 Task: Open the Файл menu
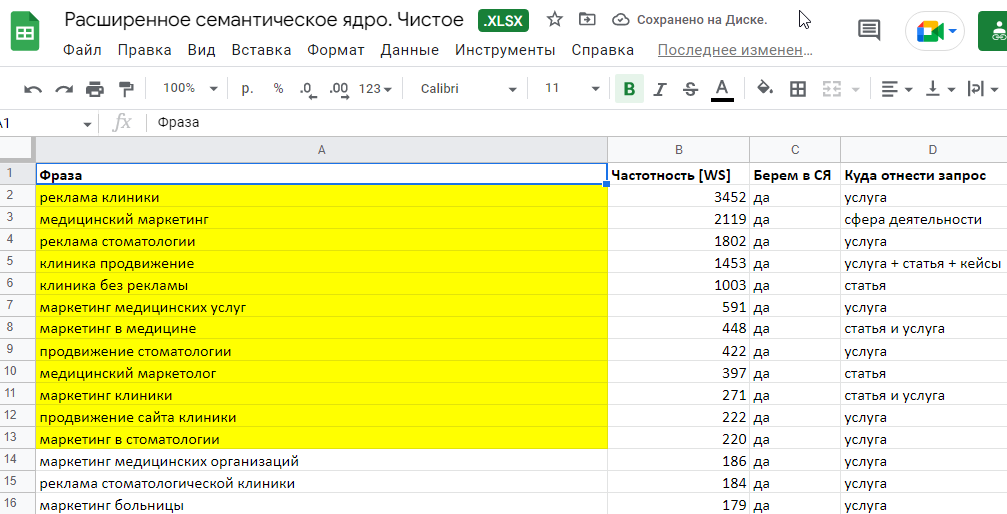click(x=82, y=50)
